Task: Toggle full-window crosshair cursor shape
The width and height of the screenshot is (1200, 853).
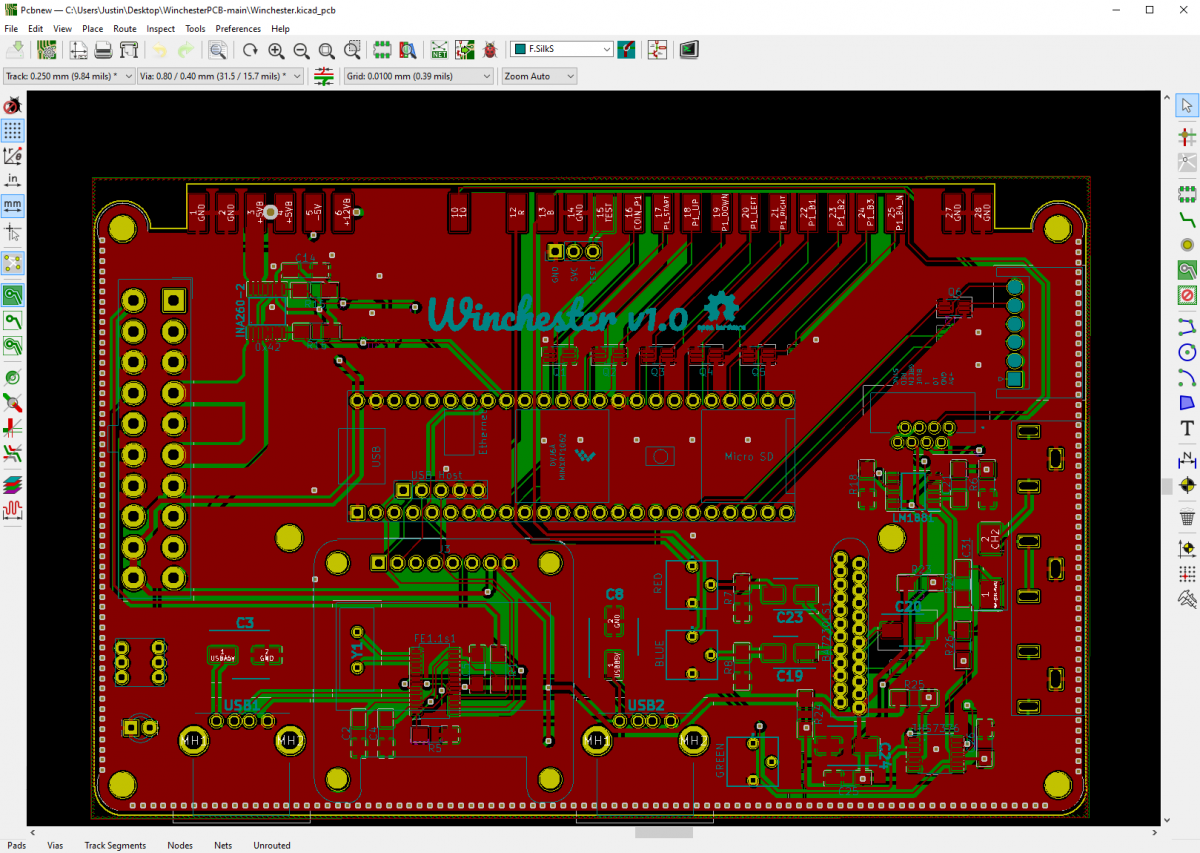Action: tap(13, 232)
